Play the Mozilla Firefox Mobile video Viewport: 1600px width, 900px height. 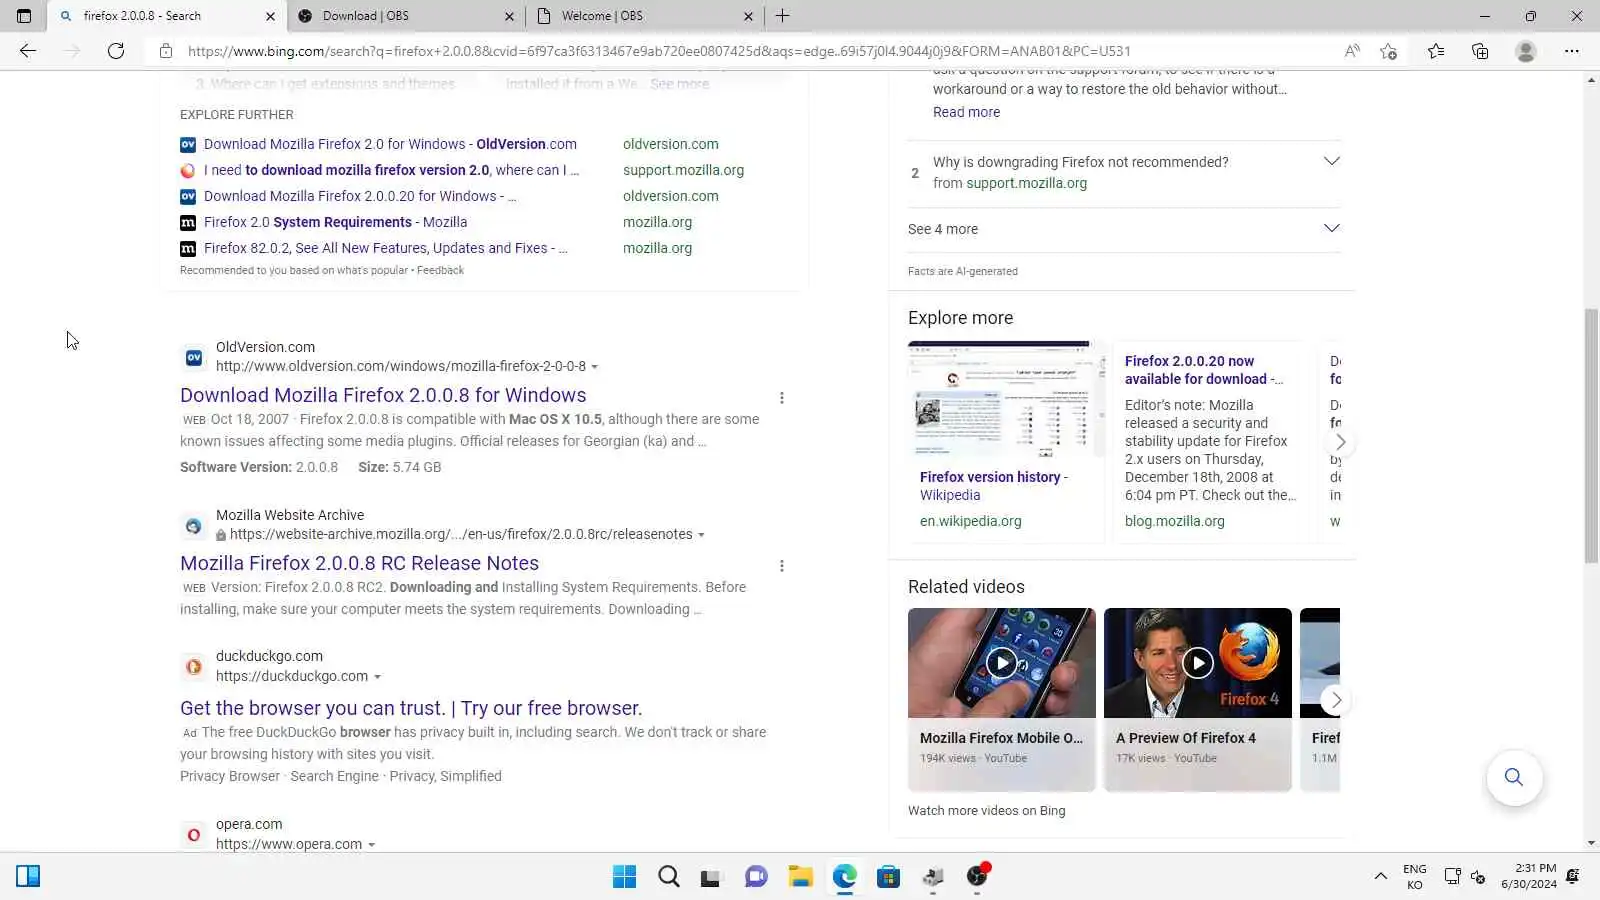pos(1001,662)
